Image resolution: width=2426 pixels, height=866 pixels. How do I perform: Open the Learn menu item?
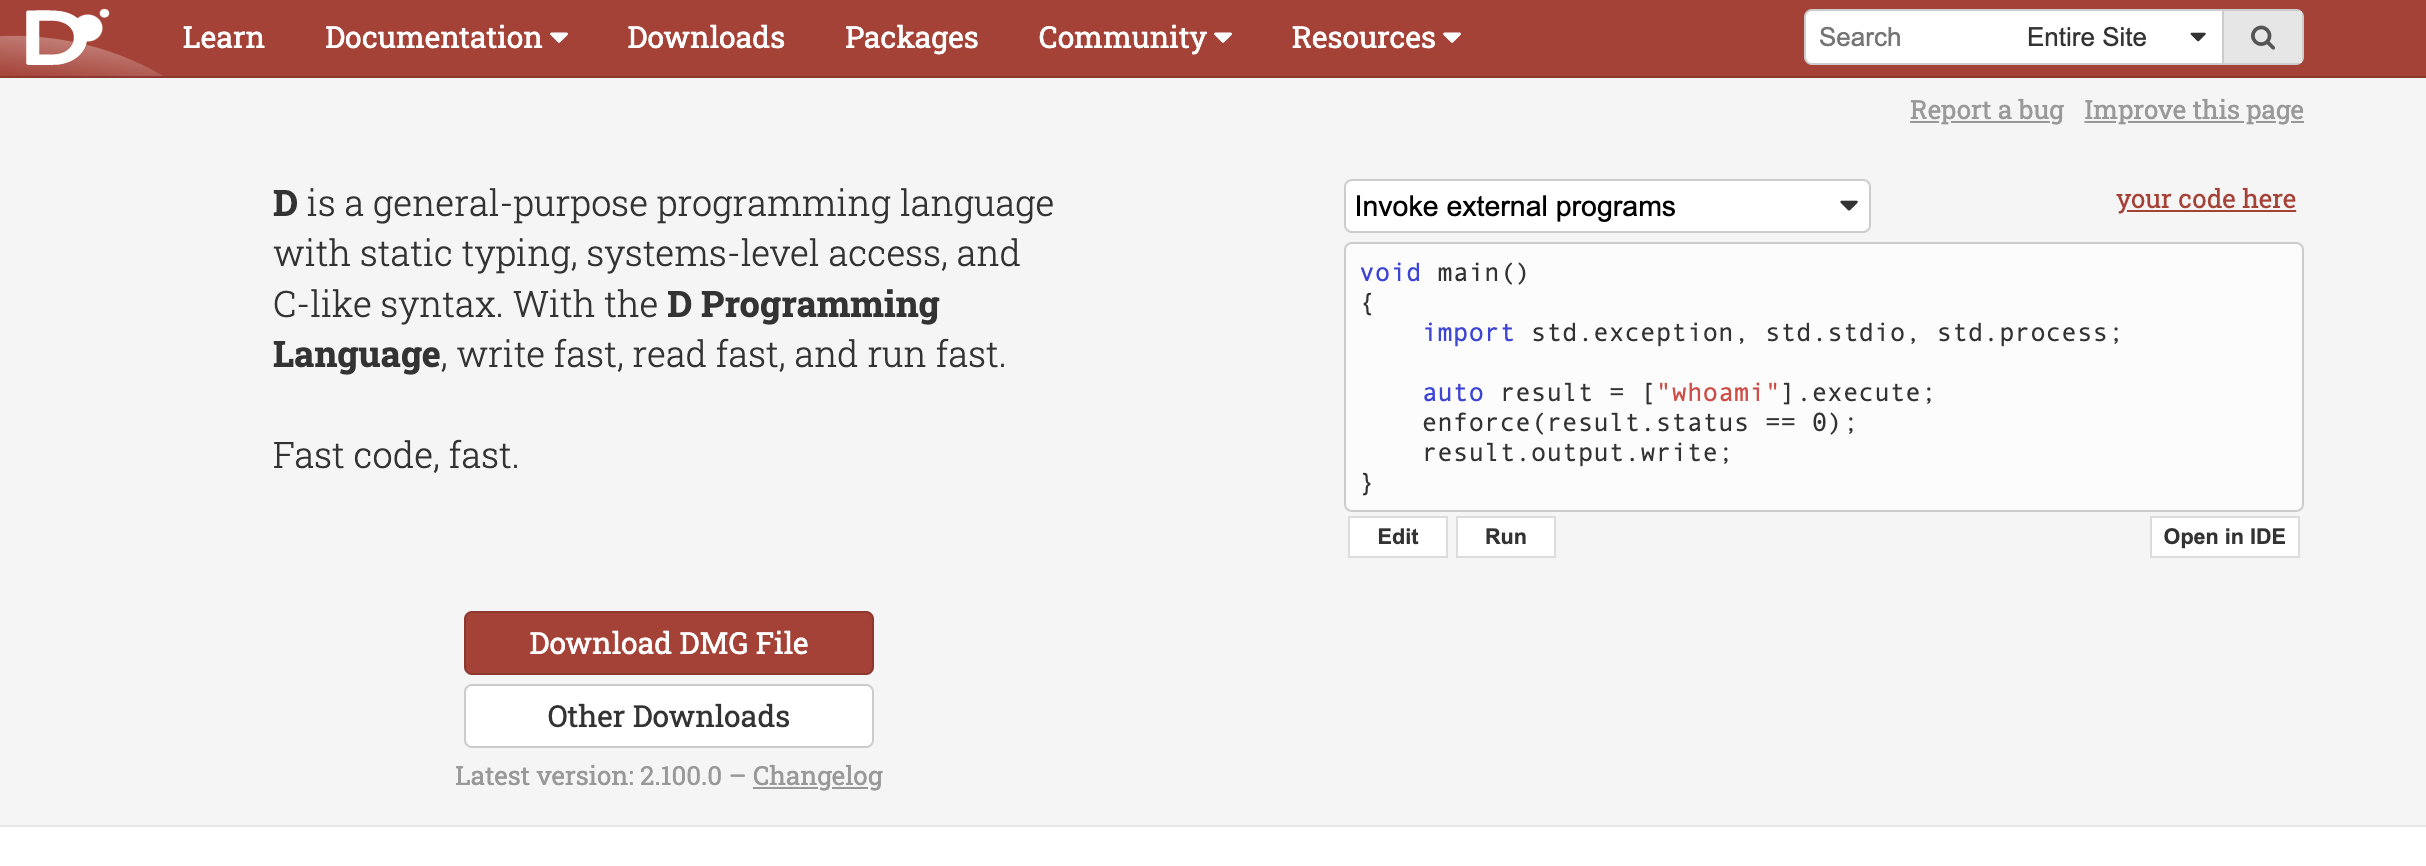pos(223,38)
